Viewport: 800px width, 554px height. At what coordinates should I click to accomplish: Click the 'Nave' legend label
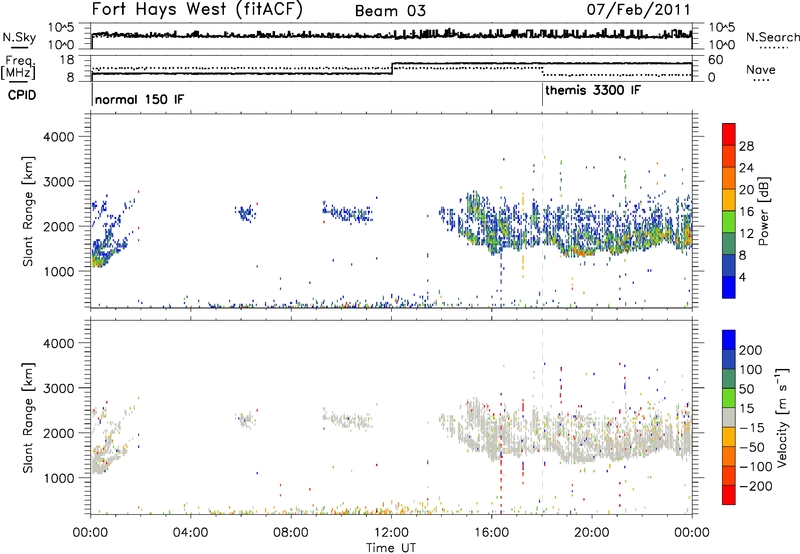coord(761,70)
